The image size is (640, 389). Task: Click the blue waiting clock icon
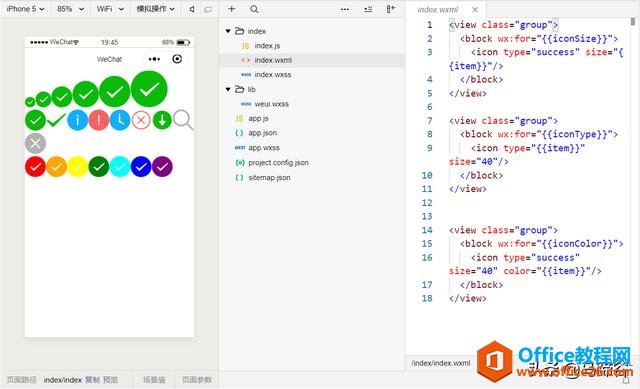pos(120,120)
